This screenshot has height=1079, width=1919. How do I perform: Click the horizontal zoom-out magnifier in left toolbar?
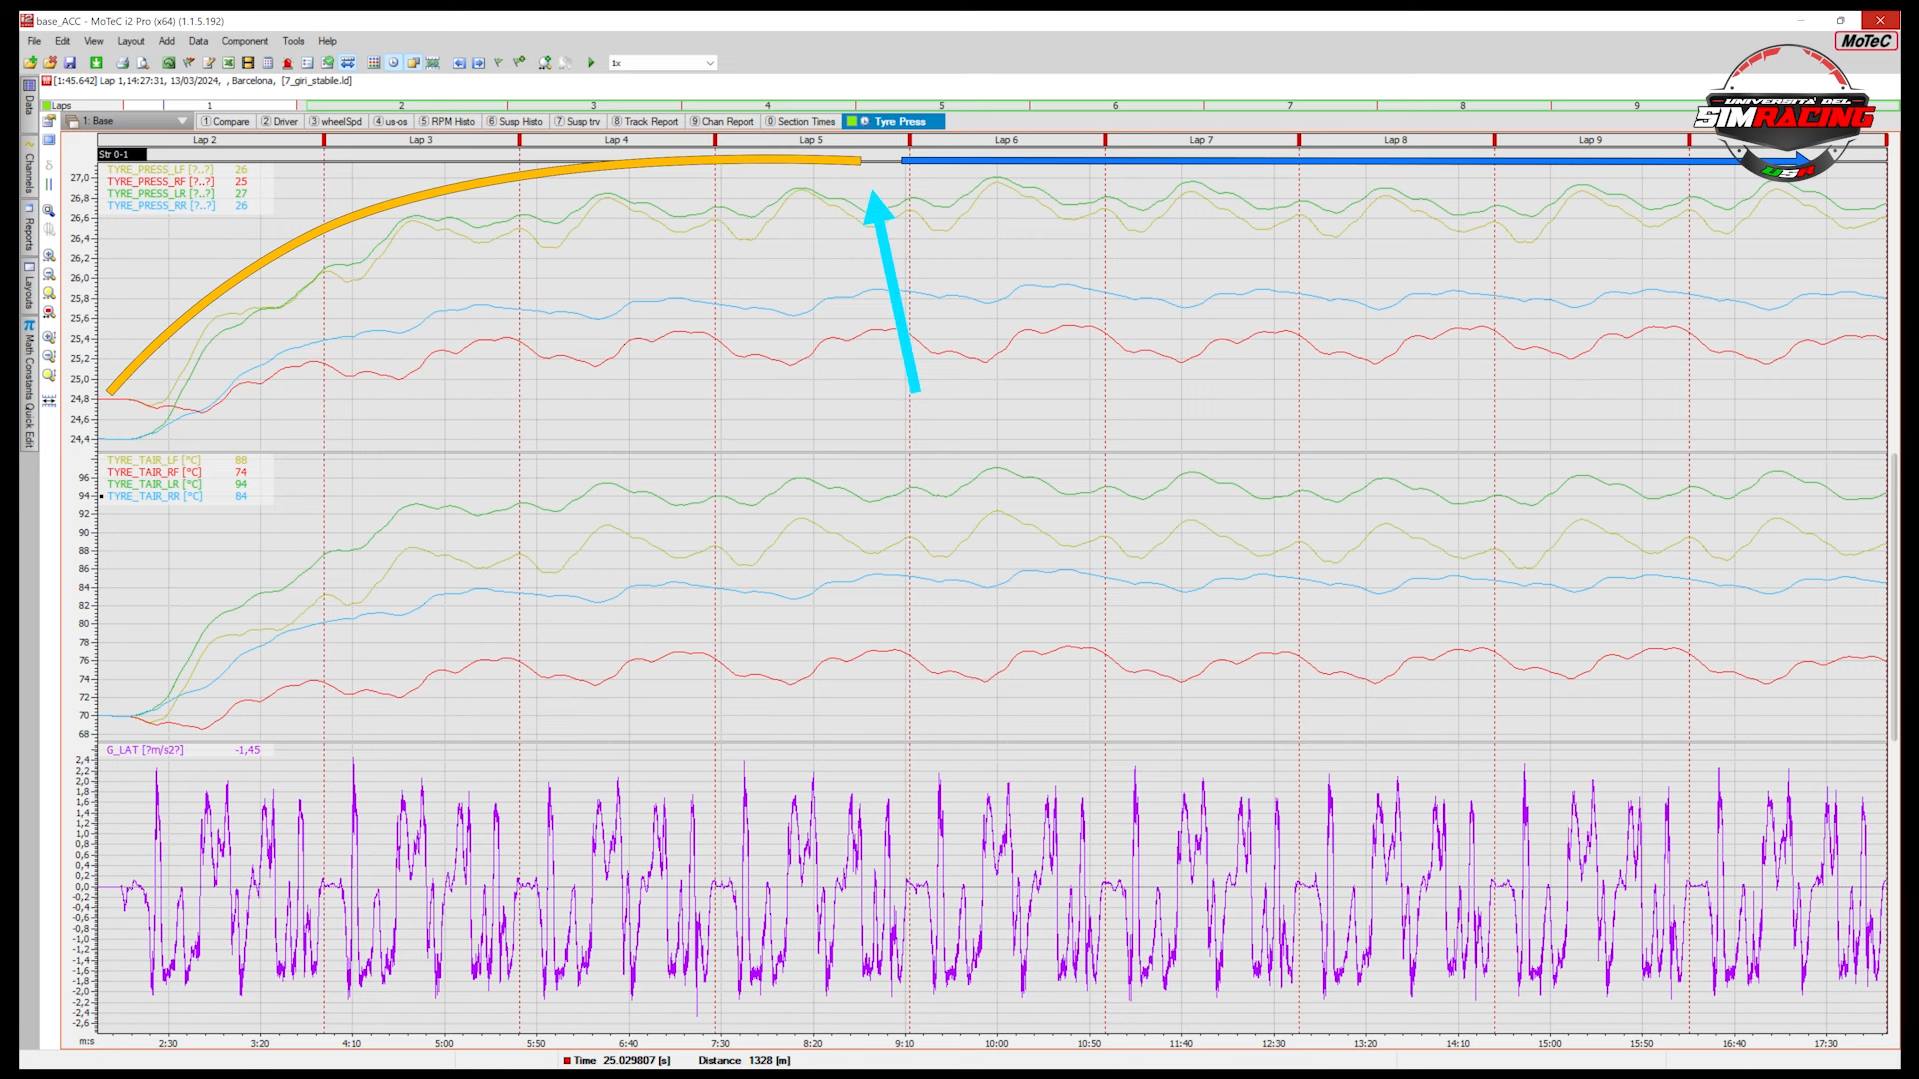pos(49,275)
